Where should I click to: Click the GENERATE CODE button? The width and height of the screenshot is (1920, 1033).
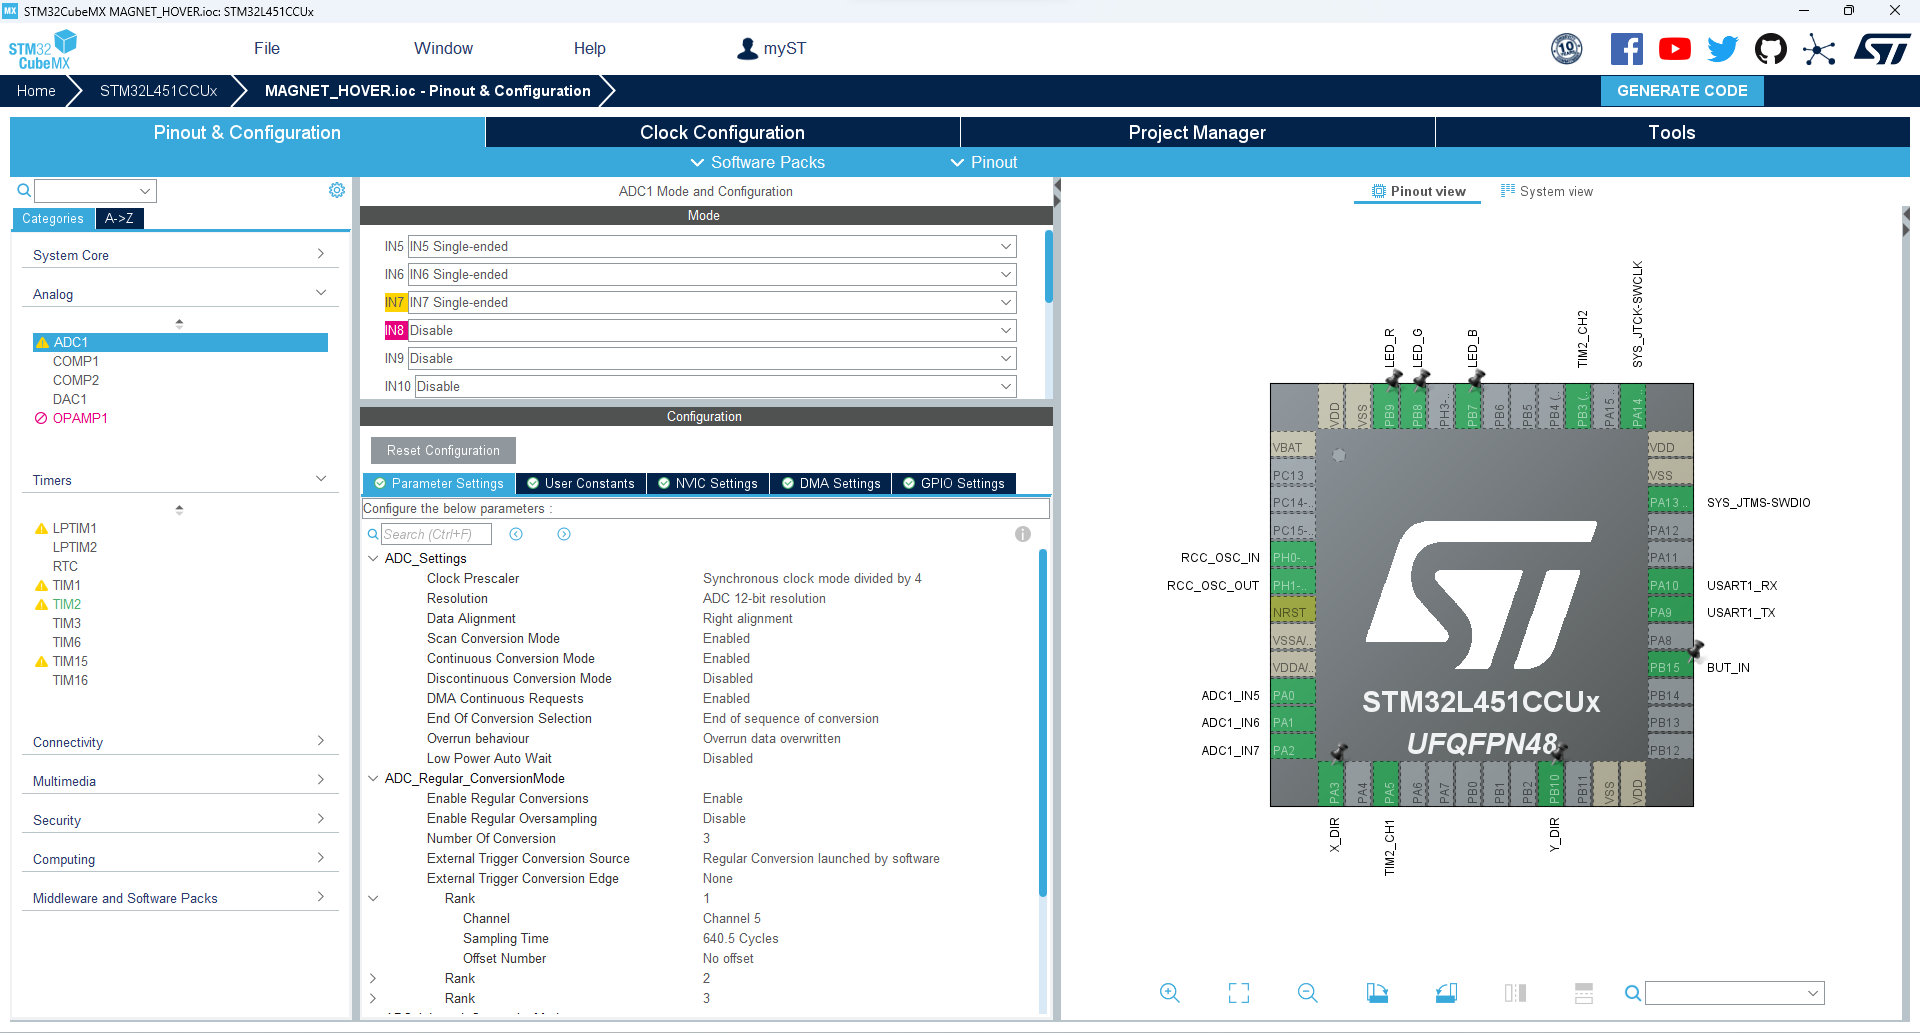click(x=1682, y=90)
